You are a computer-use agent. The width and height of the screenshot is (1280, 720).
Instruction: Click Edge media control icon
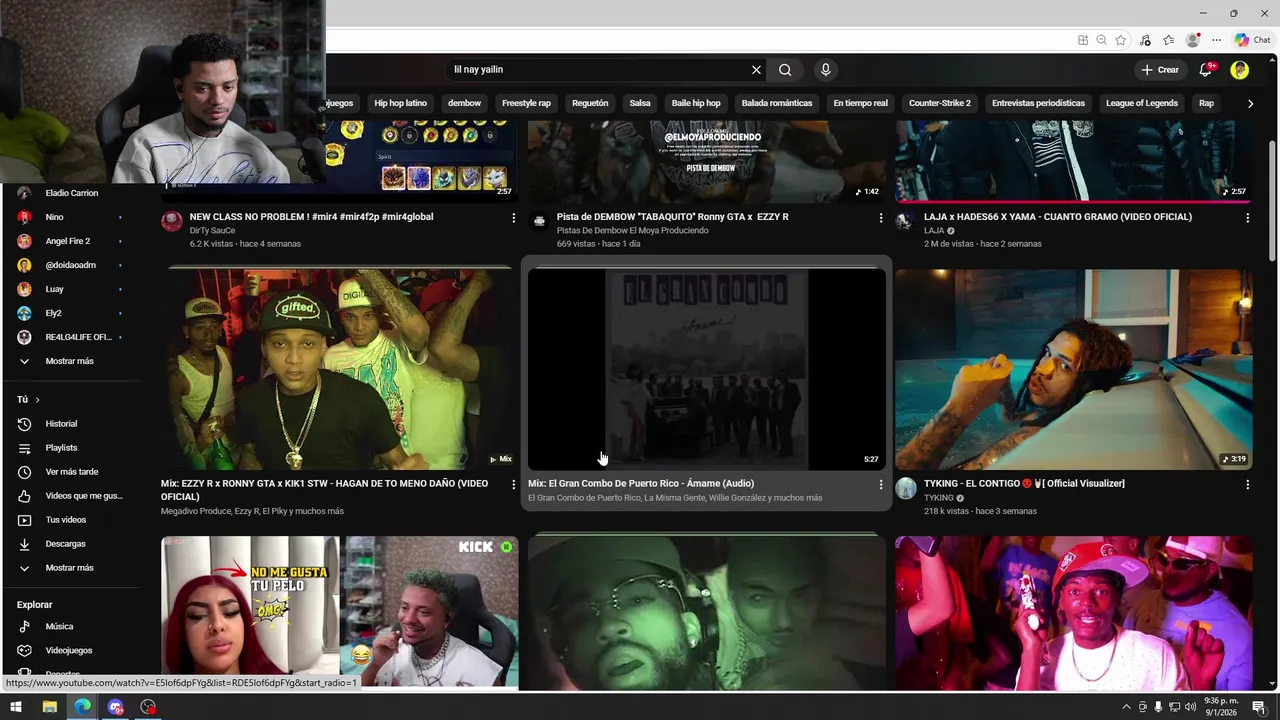[1145, 40]
